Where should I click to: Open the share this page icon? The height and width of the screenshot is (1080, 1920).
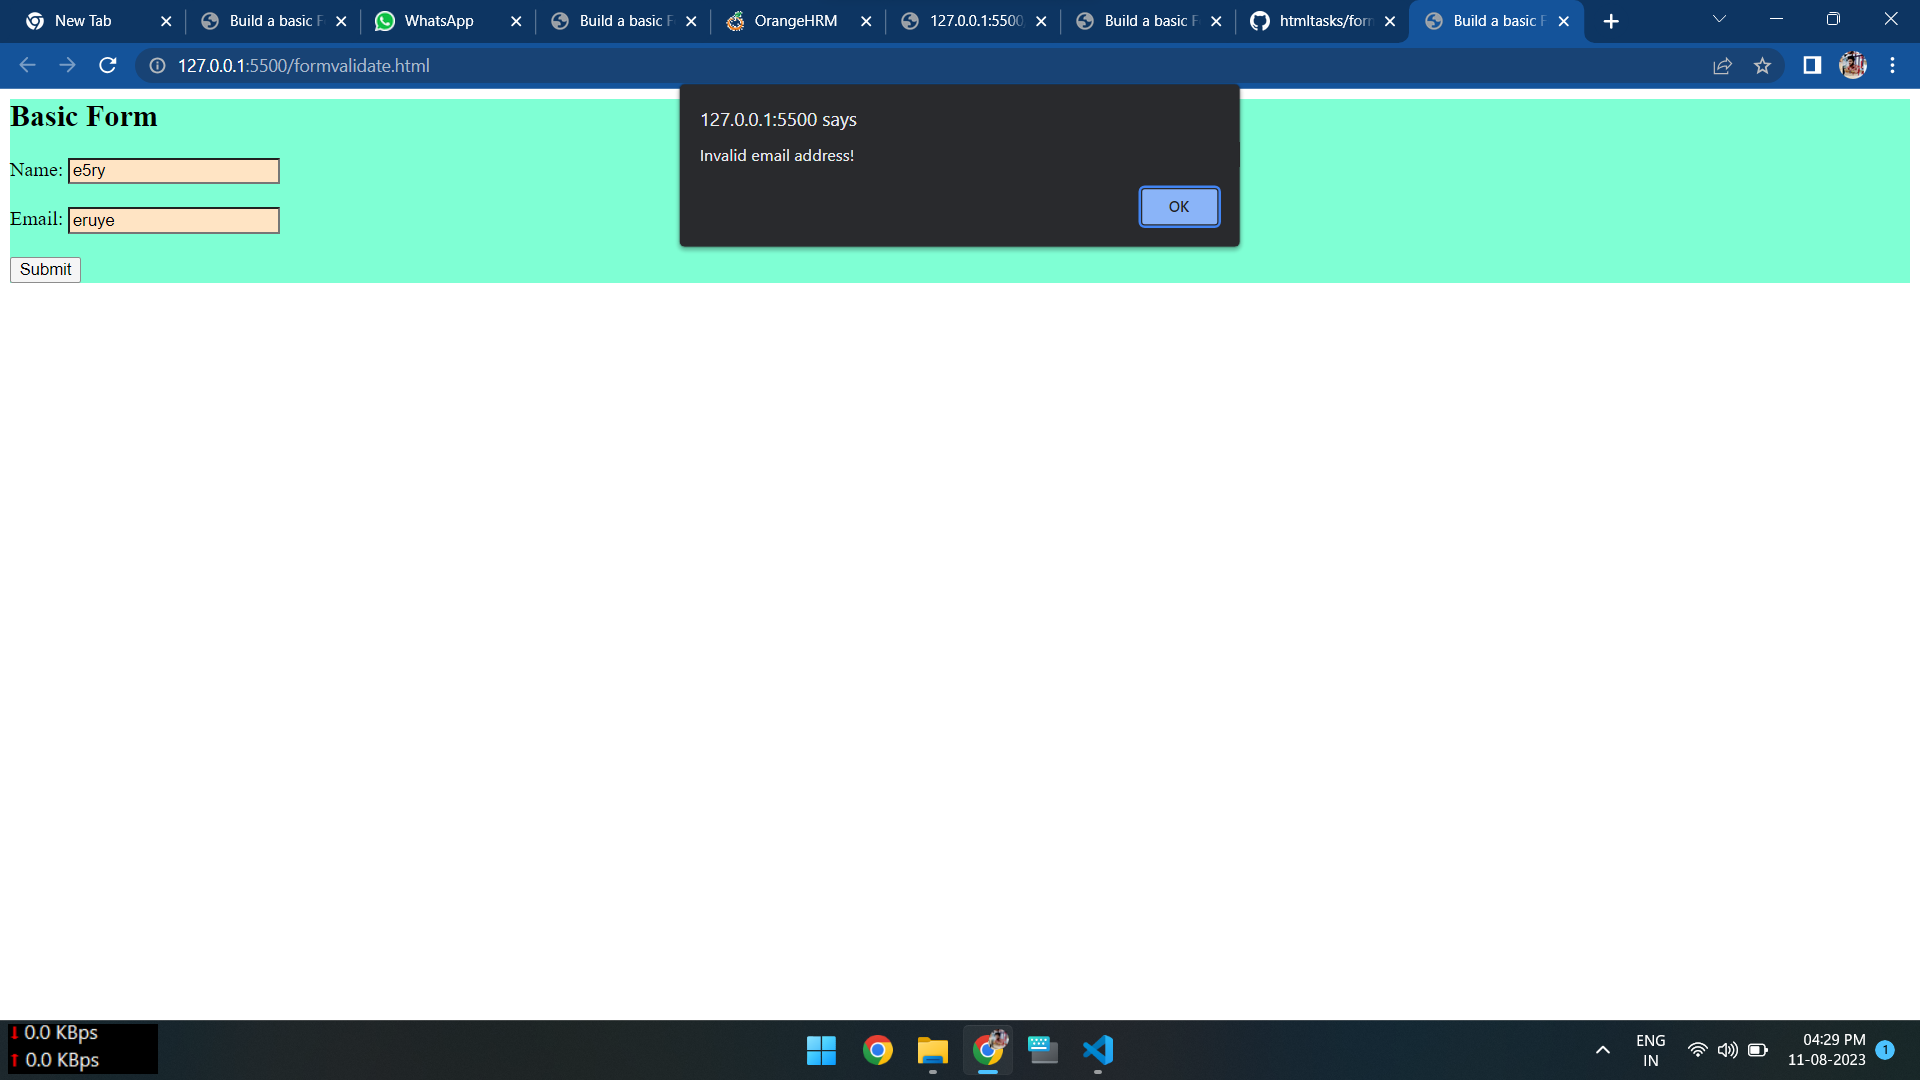pos(1722,65)
